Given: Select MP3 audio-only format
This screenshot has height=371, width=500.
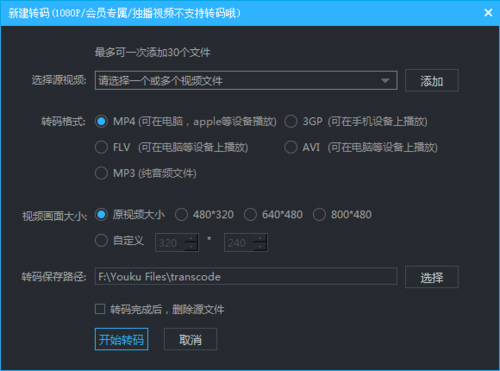Looking at the screenshot, I should (x=101, y=173).
